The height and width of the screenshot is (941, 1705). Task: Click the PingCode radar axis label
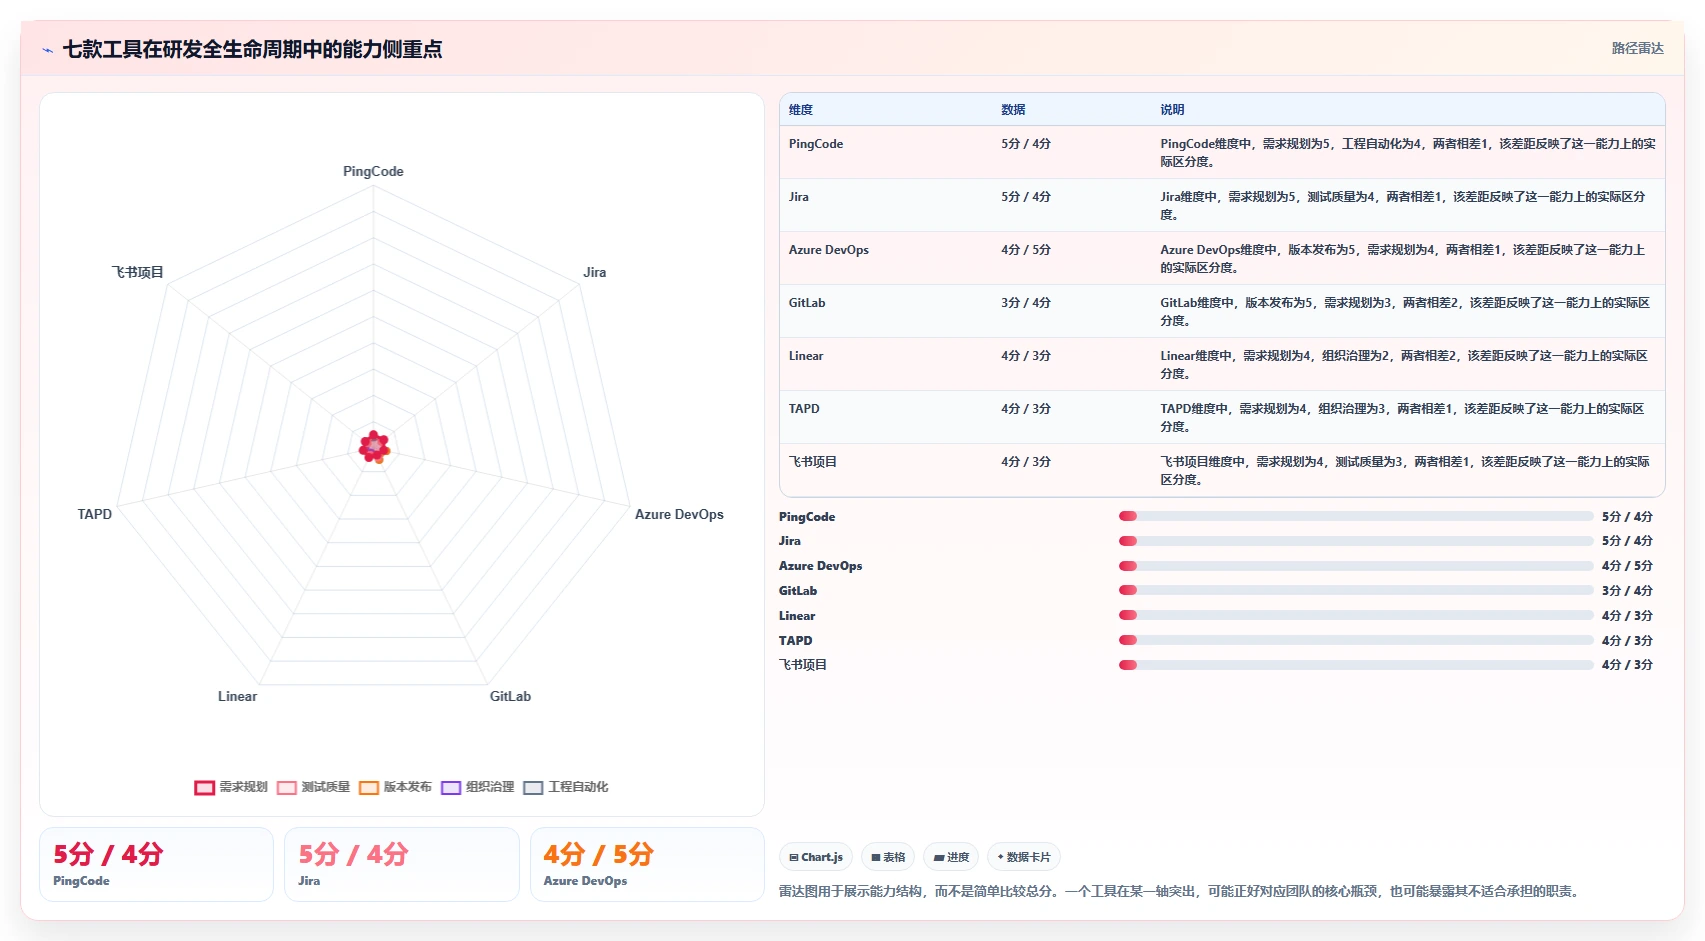(373, 171)
